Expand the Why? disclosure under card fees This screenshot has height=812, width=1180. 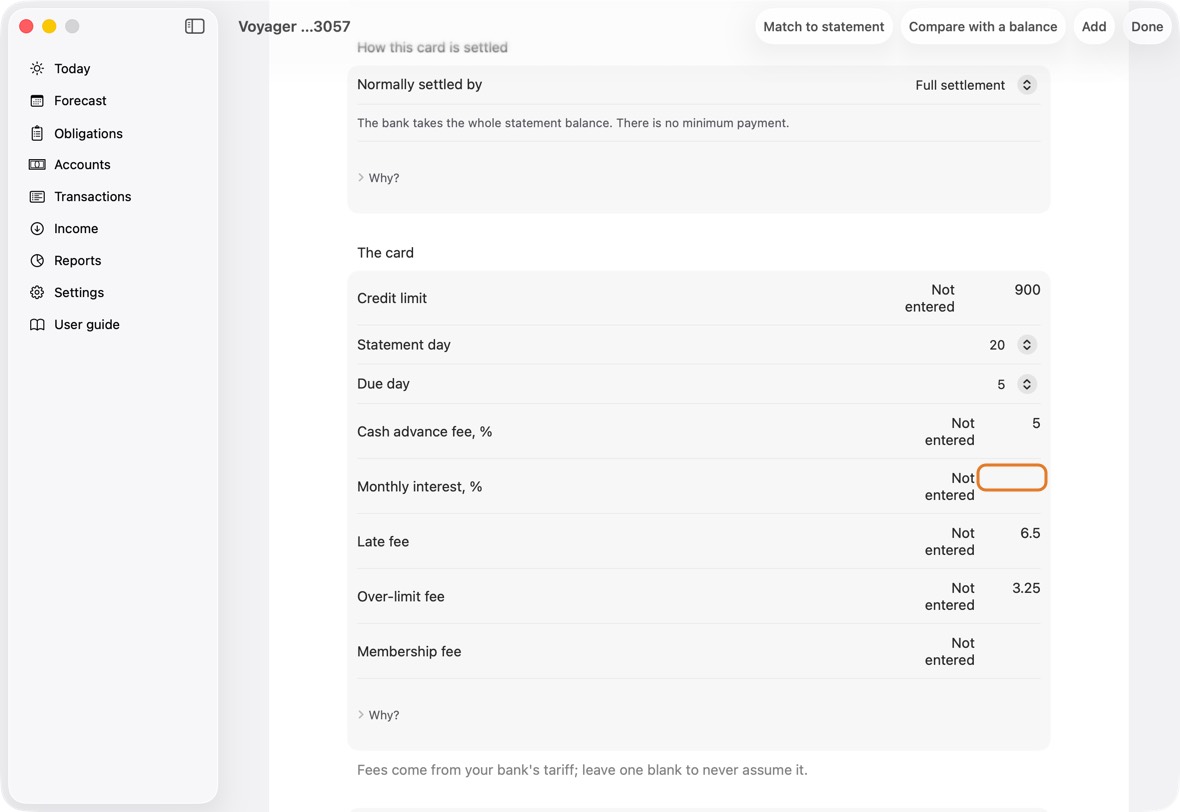(x=379, y=715)
